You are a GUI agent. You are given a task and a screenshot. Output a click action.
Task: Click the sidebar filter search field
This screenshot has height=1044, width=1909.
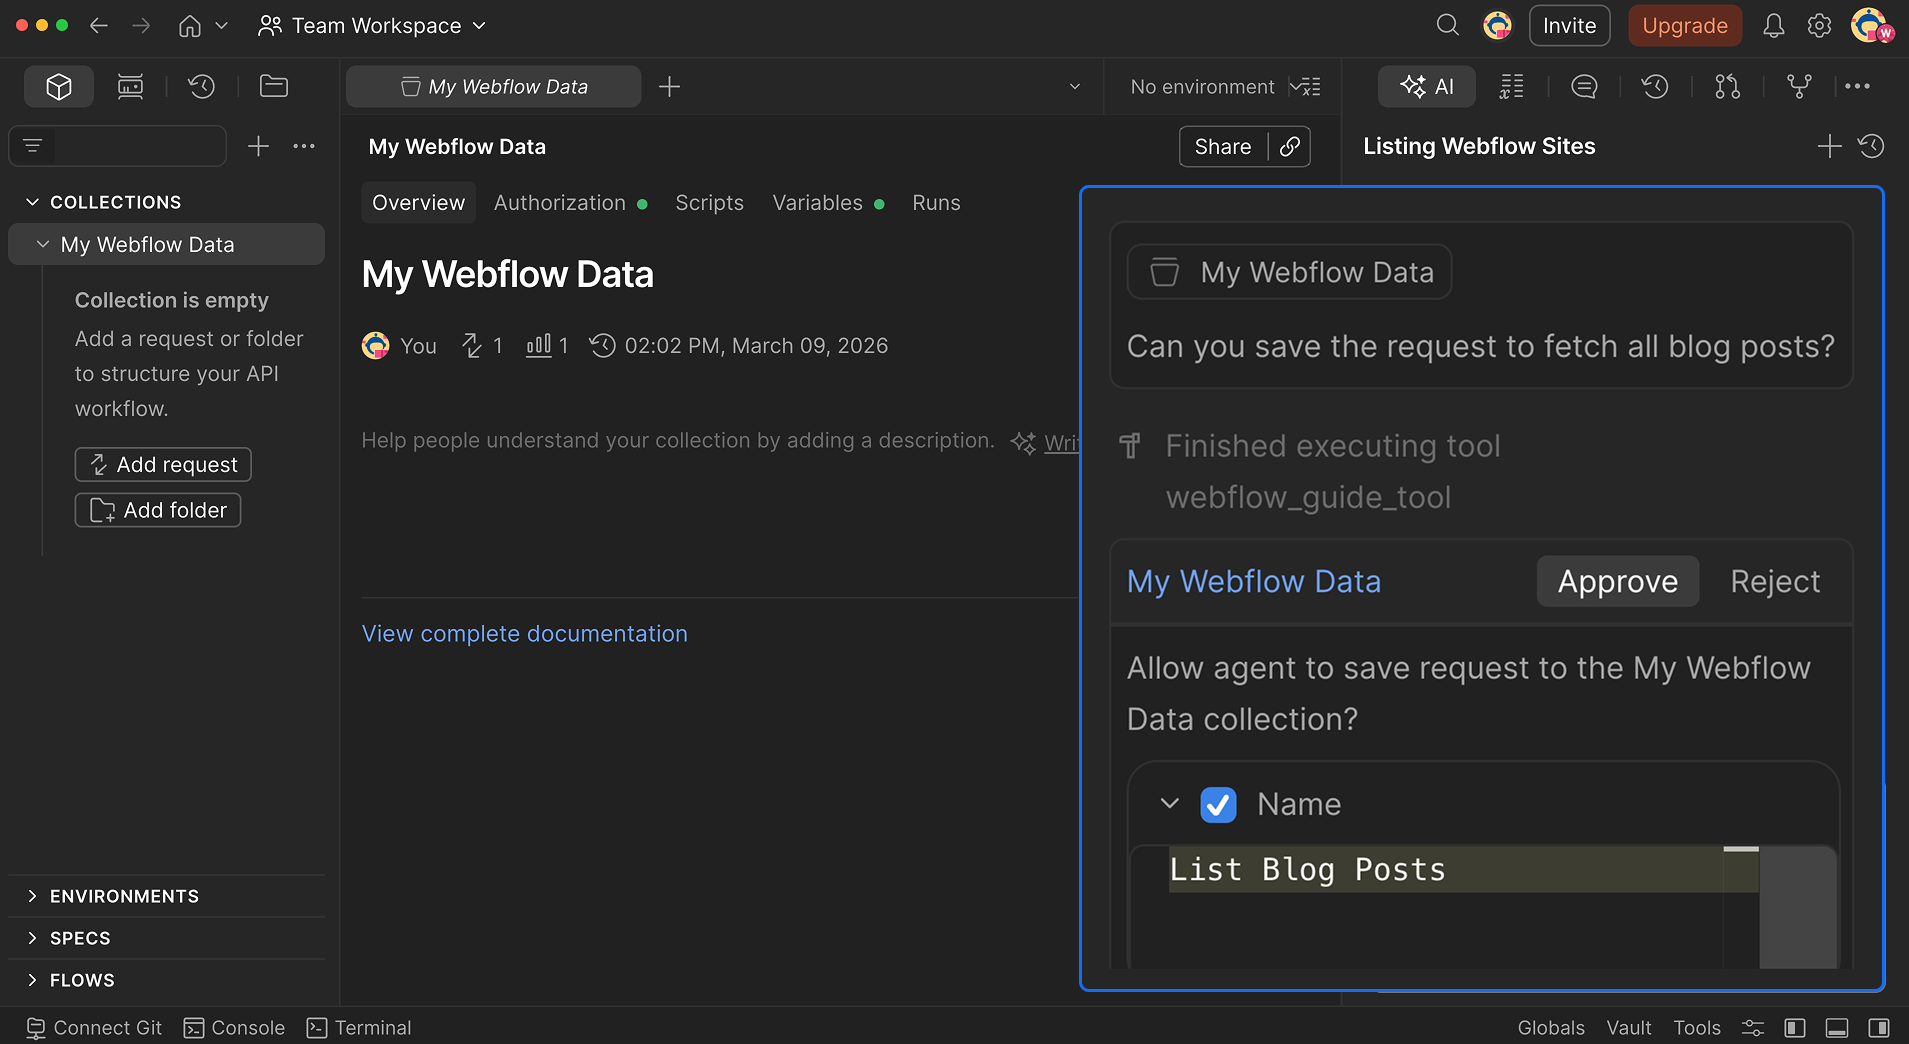tap(118, 146)
